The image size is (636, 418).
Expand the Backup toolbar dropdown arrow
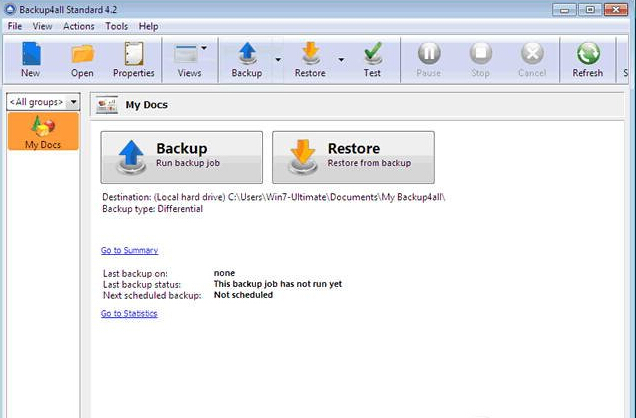278,60
